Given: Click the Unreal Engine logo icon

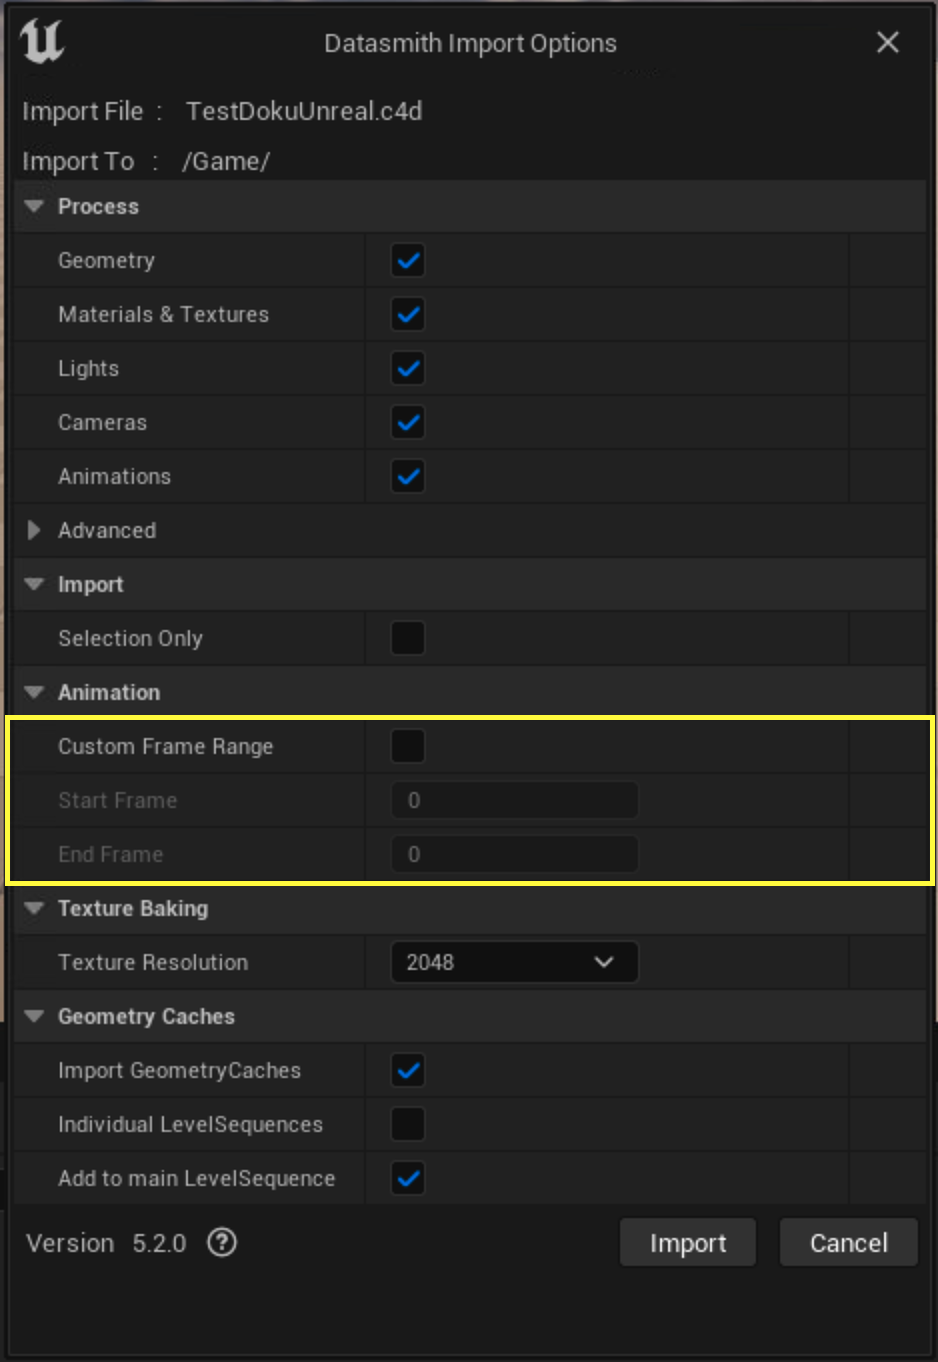Looking at the screenshot, I should click(42, 44).
